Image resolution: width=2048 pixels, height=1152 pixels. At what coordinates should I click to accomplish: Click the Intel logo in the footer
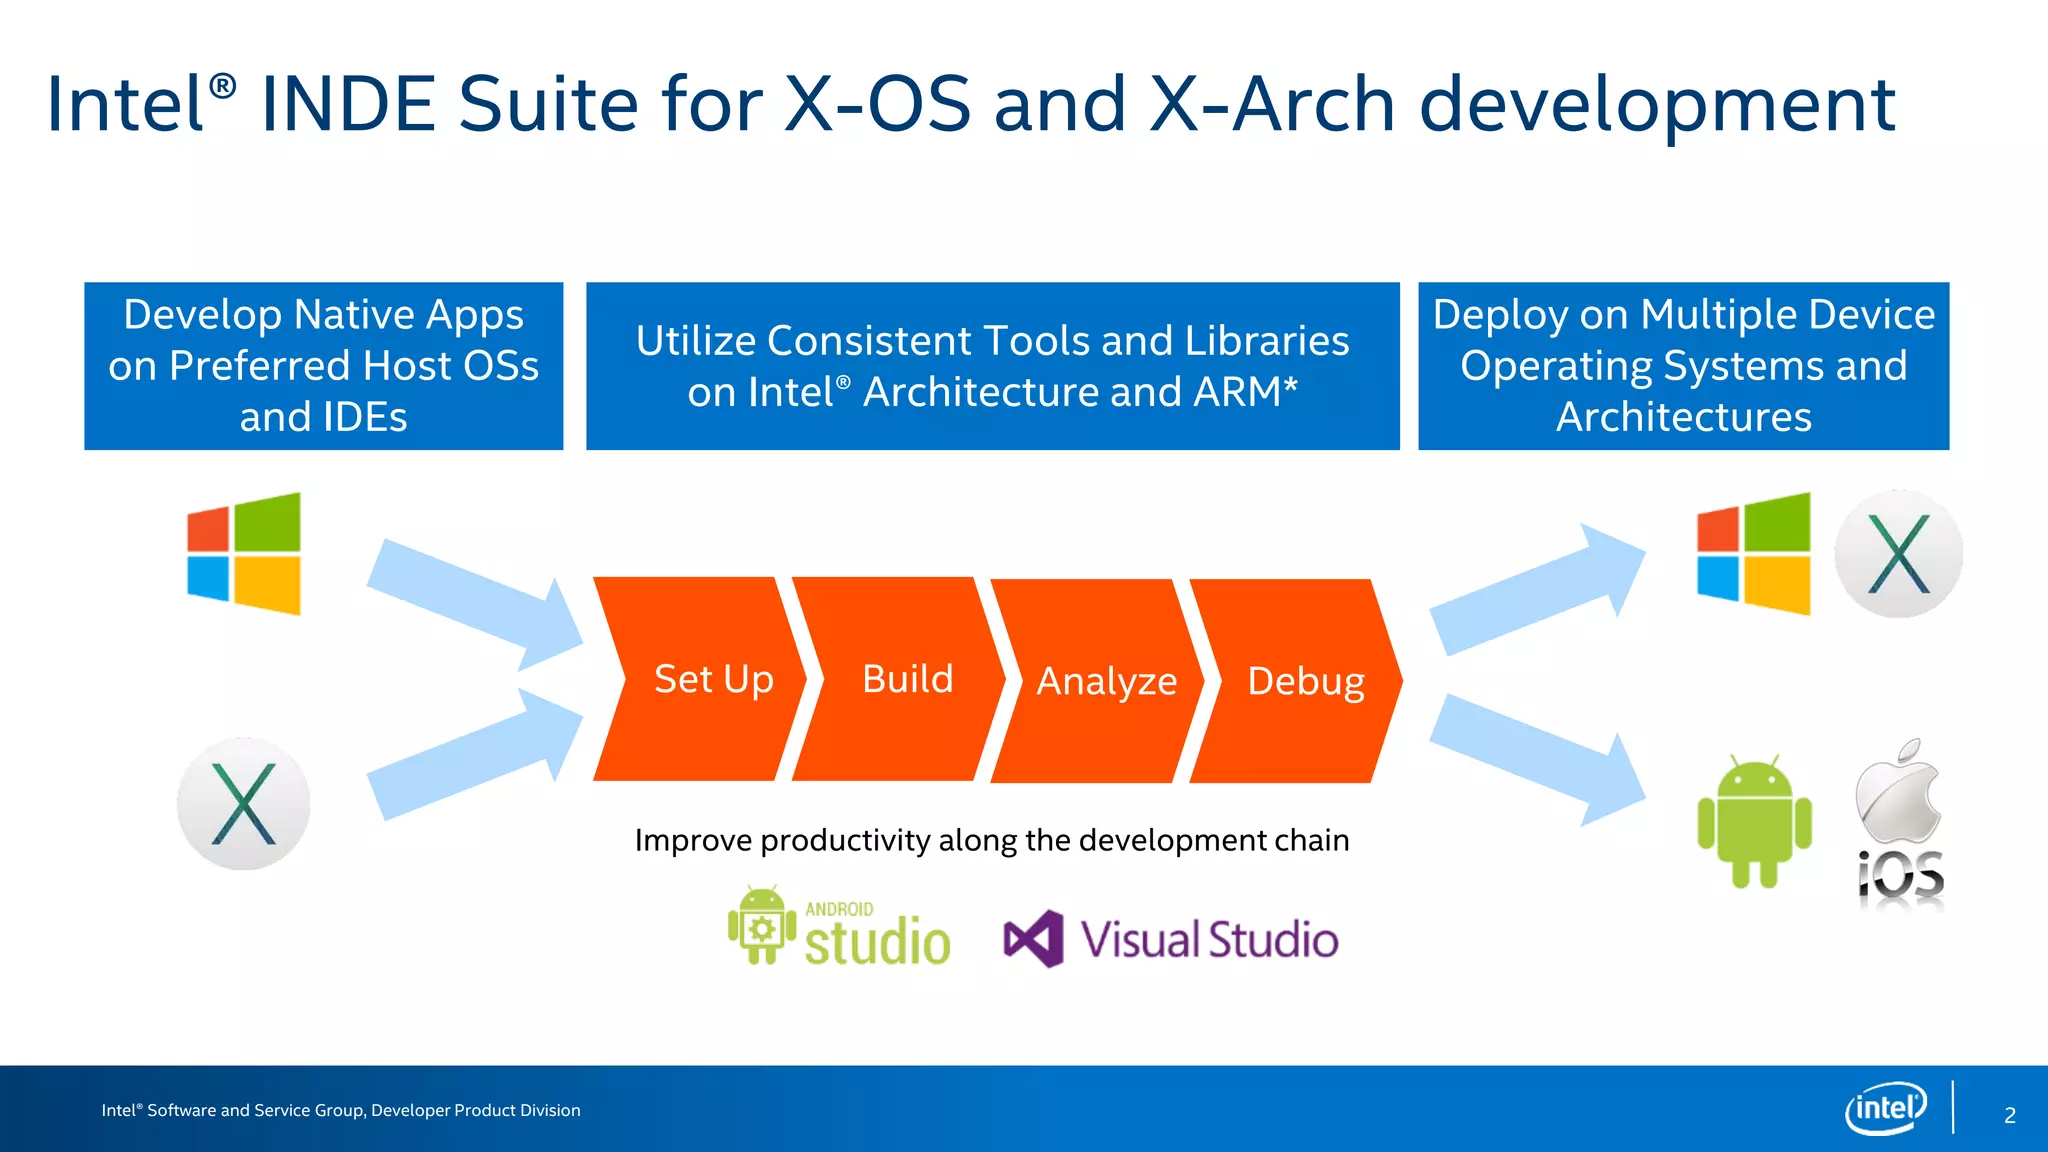point(1885,1108)
